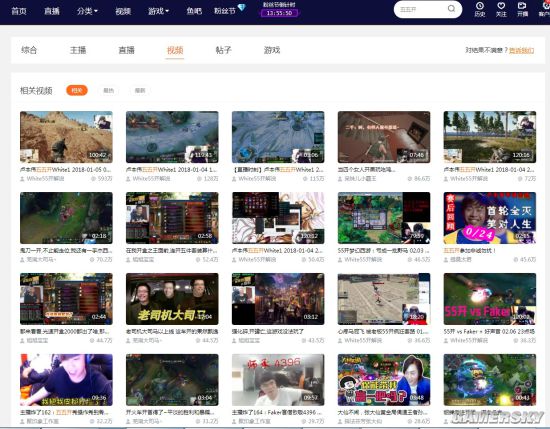Switch to the 帖子 results tab
Image resolution: width=550 pixels, height=429 pixels.
[223, 50]
